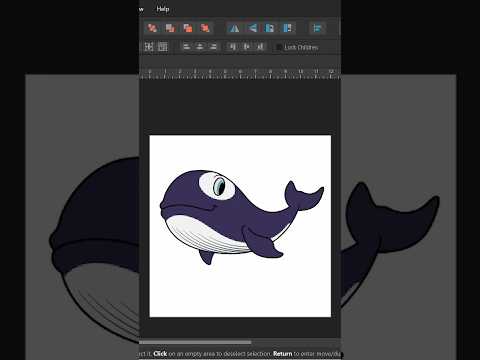Viewport: 480px width, 360px height.
Task: Align objects to the top
Action: (233, 47)
